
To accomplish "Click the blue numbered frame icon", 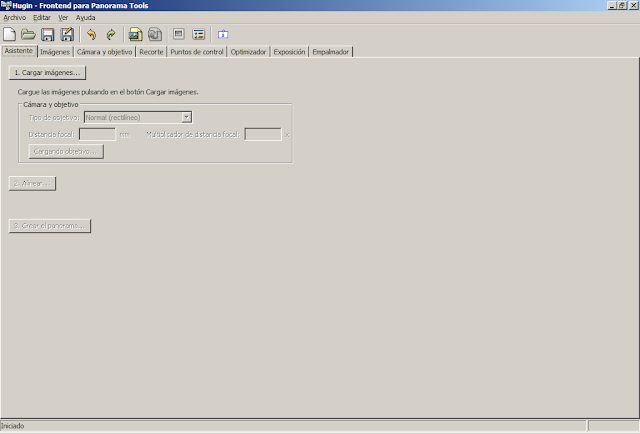I will click(223, 34).
